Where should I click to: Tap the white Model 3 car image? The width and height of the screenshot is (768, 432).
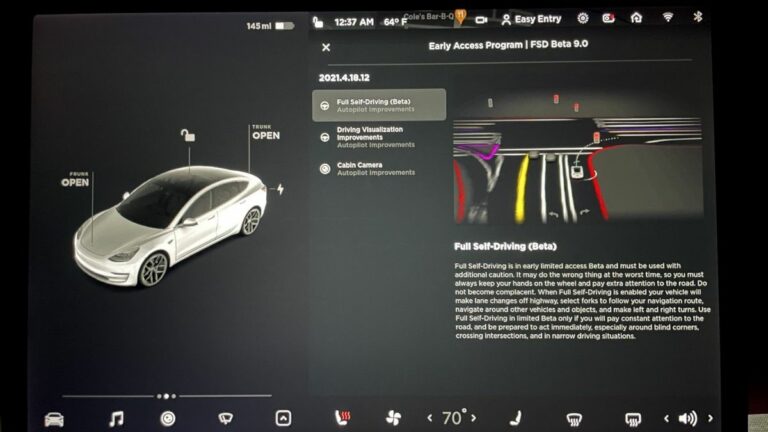click(170, 225)
